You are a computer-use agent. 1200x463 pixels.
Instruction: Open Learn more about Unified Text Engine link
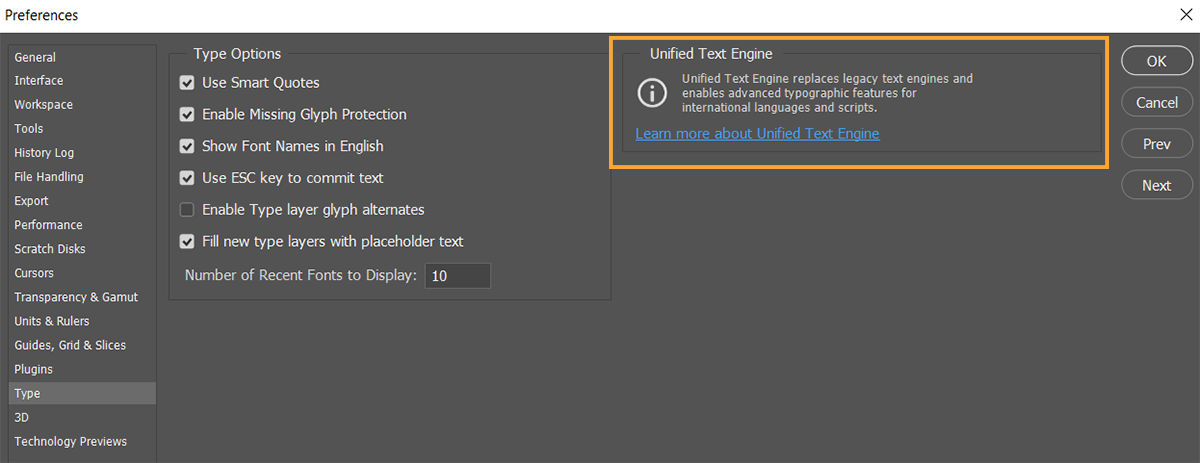pos(757,133)
